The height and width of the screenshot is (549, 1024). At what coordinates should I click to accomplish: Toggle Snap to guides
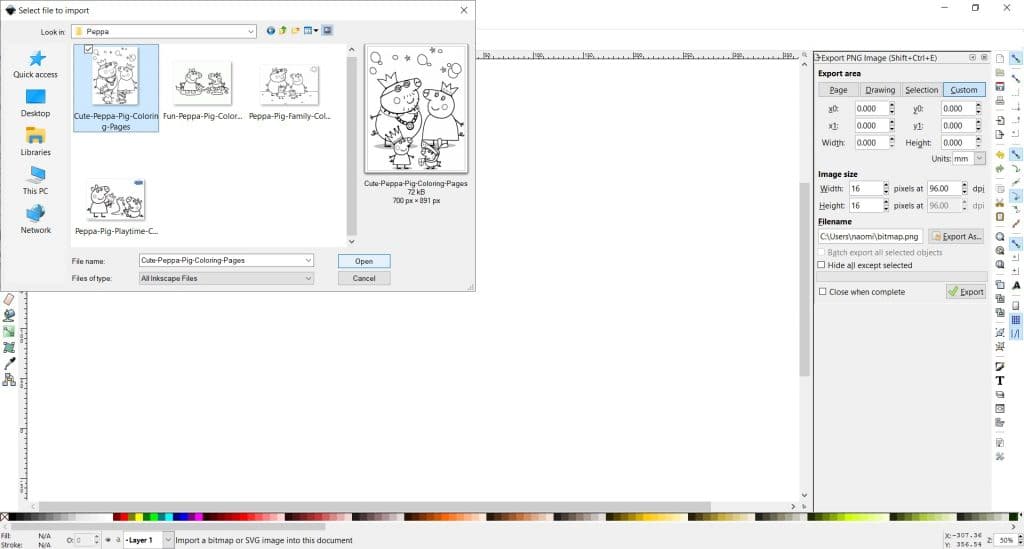coord(1016,334)
